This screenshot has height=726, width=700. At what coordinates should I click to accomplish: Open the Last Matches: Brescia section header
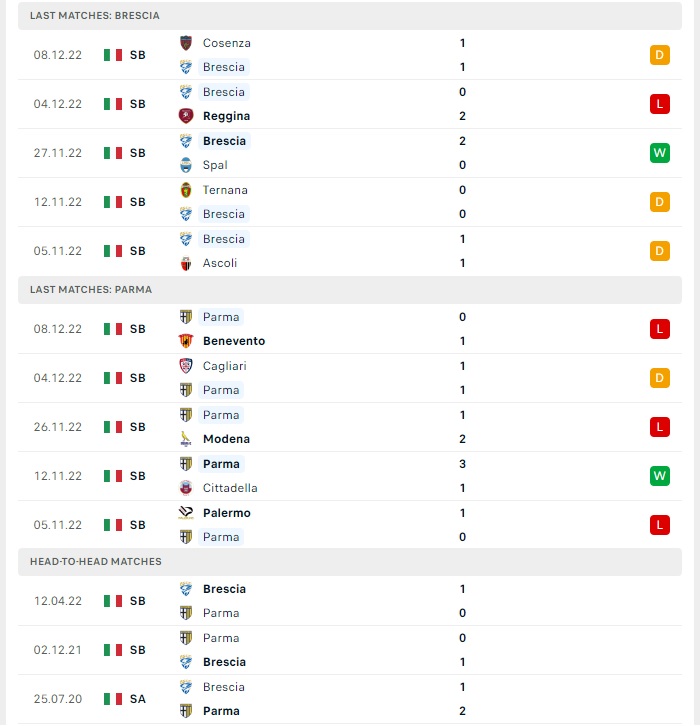(x=350, y=16)
